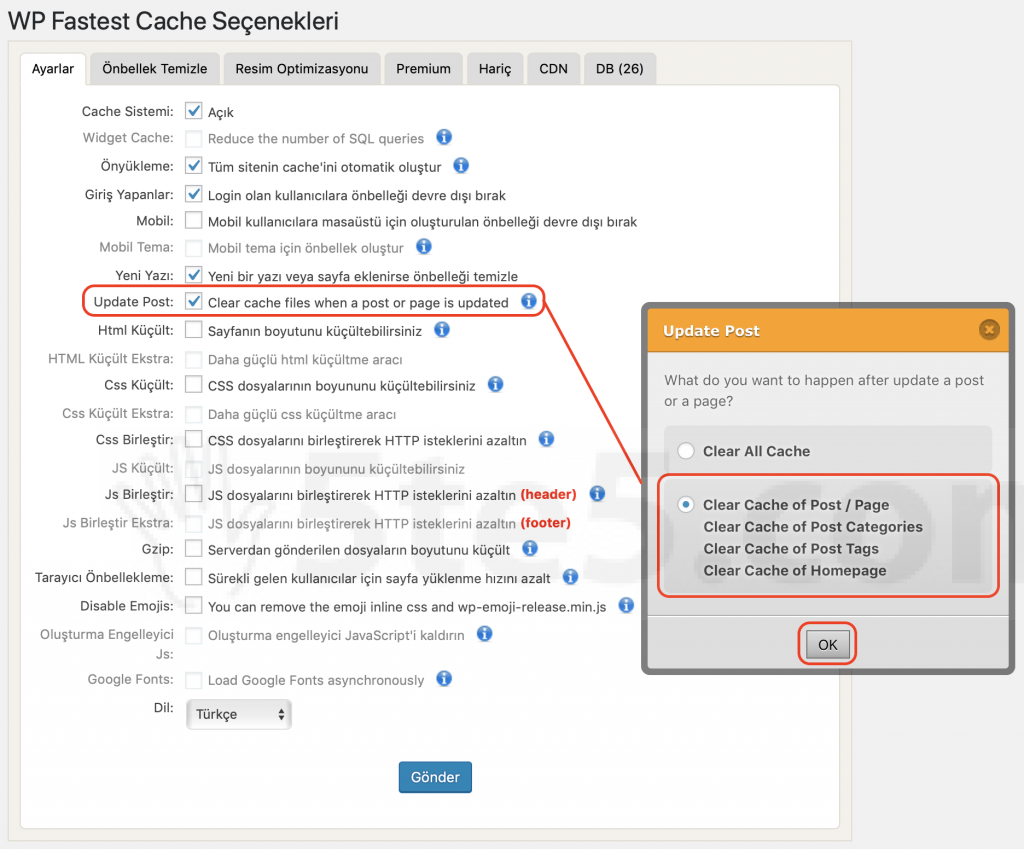
Task: Click the Css Küçült info icon
Action: point(495,384)
